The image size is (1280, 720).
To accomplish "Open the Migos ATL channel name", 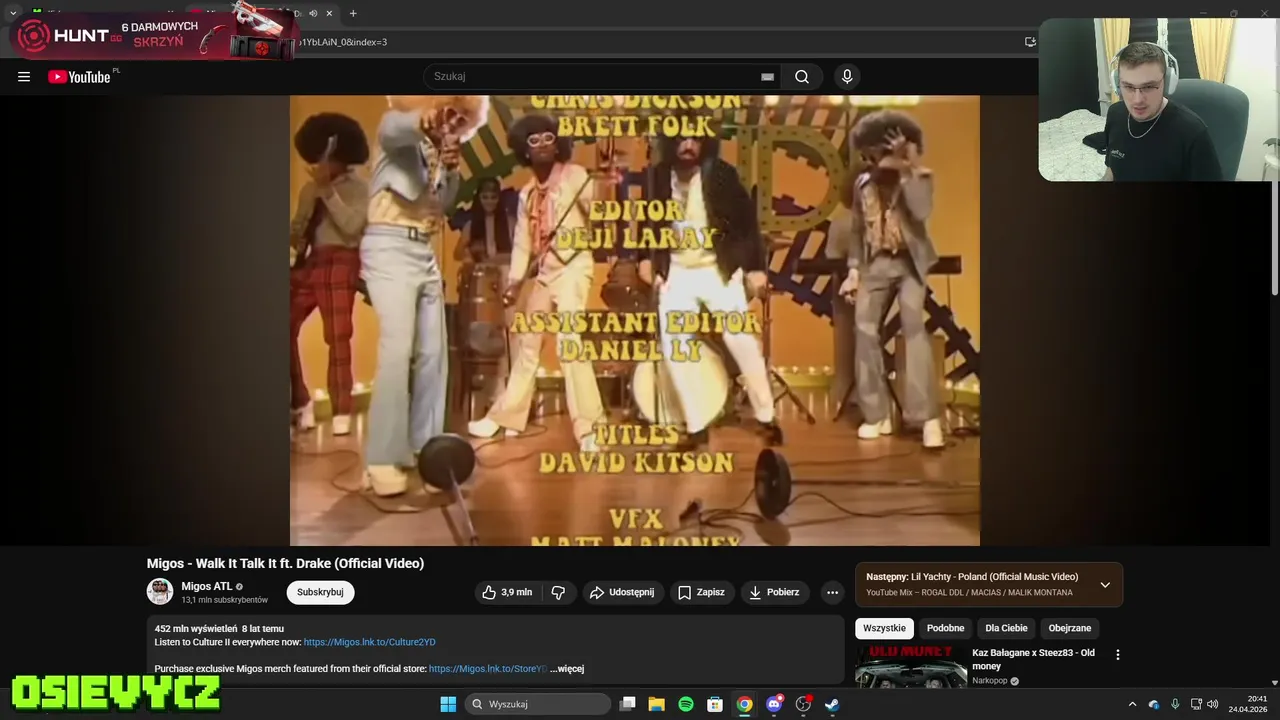I will tap(207, 586).
